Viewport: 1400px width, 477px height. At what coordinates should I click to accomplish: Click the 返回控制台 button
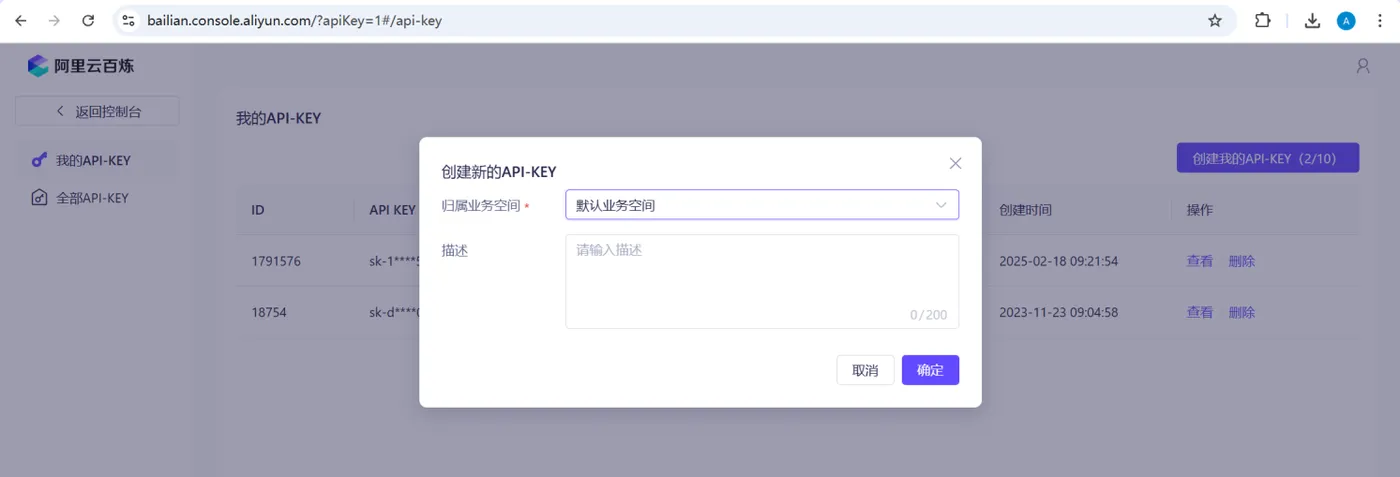click(x=97, y=111)
